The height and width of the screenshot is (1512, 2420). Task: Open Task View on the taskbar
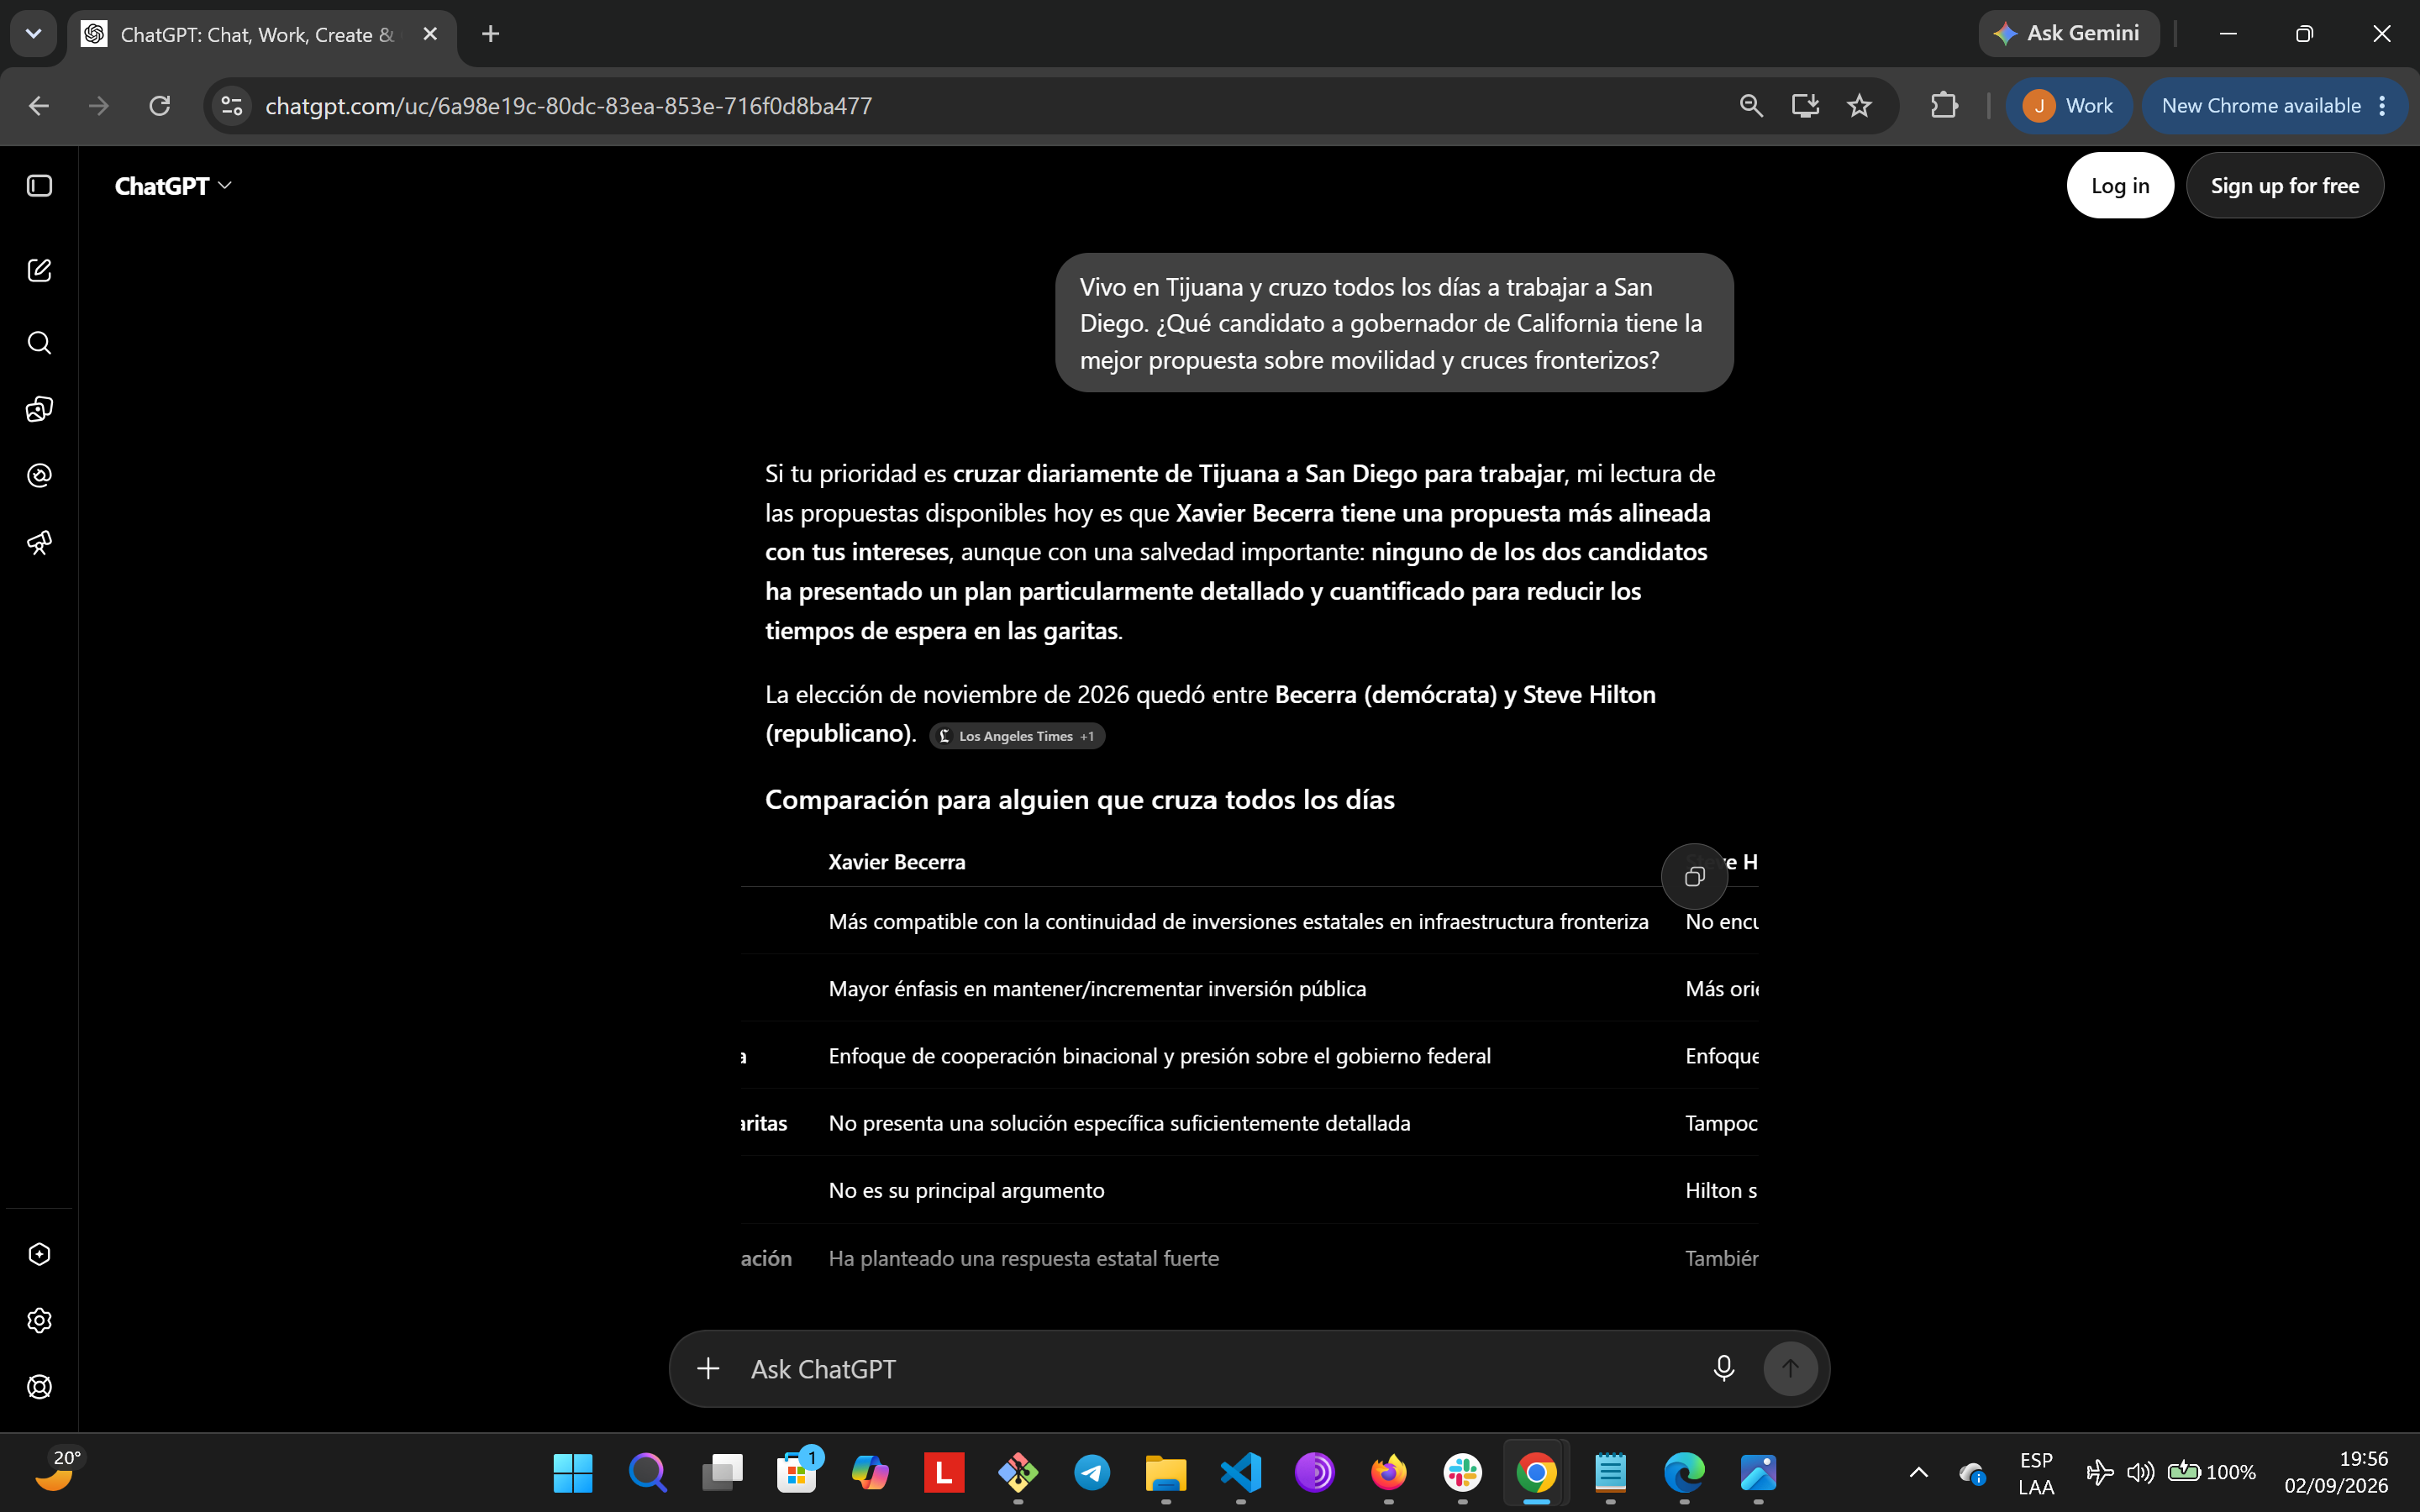coord(722,1473)
